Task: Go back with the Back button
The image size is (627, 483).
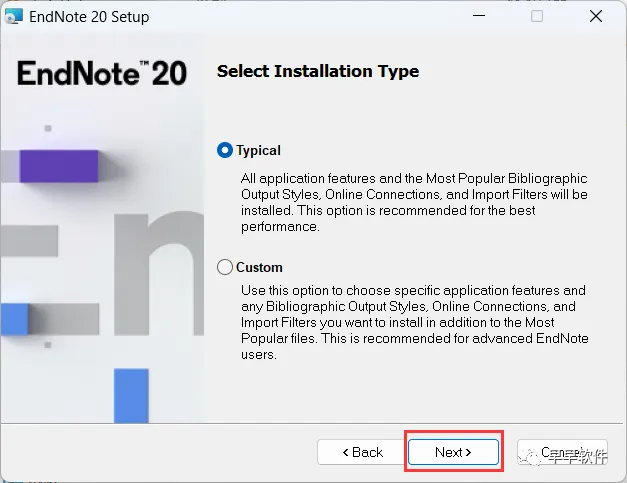Action: (x=362, y=452)
